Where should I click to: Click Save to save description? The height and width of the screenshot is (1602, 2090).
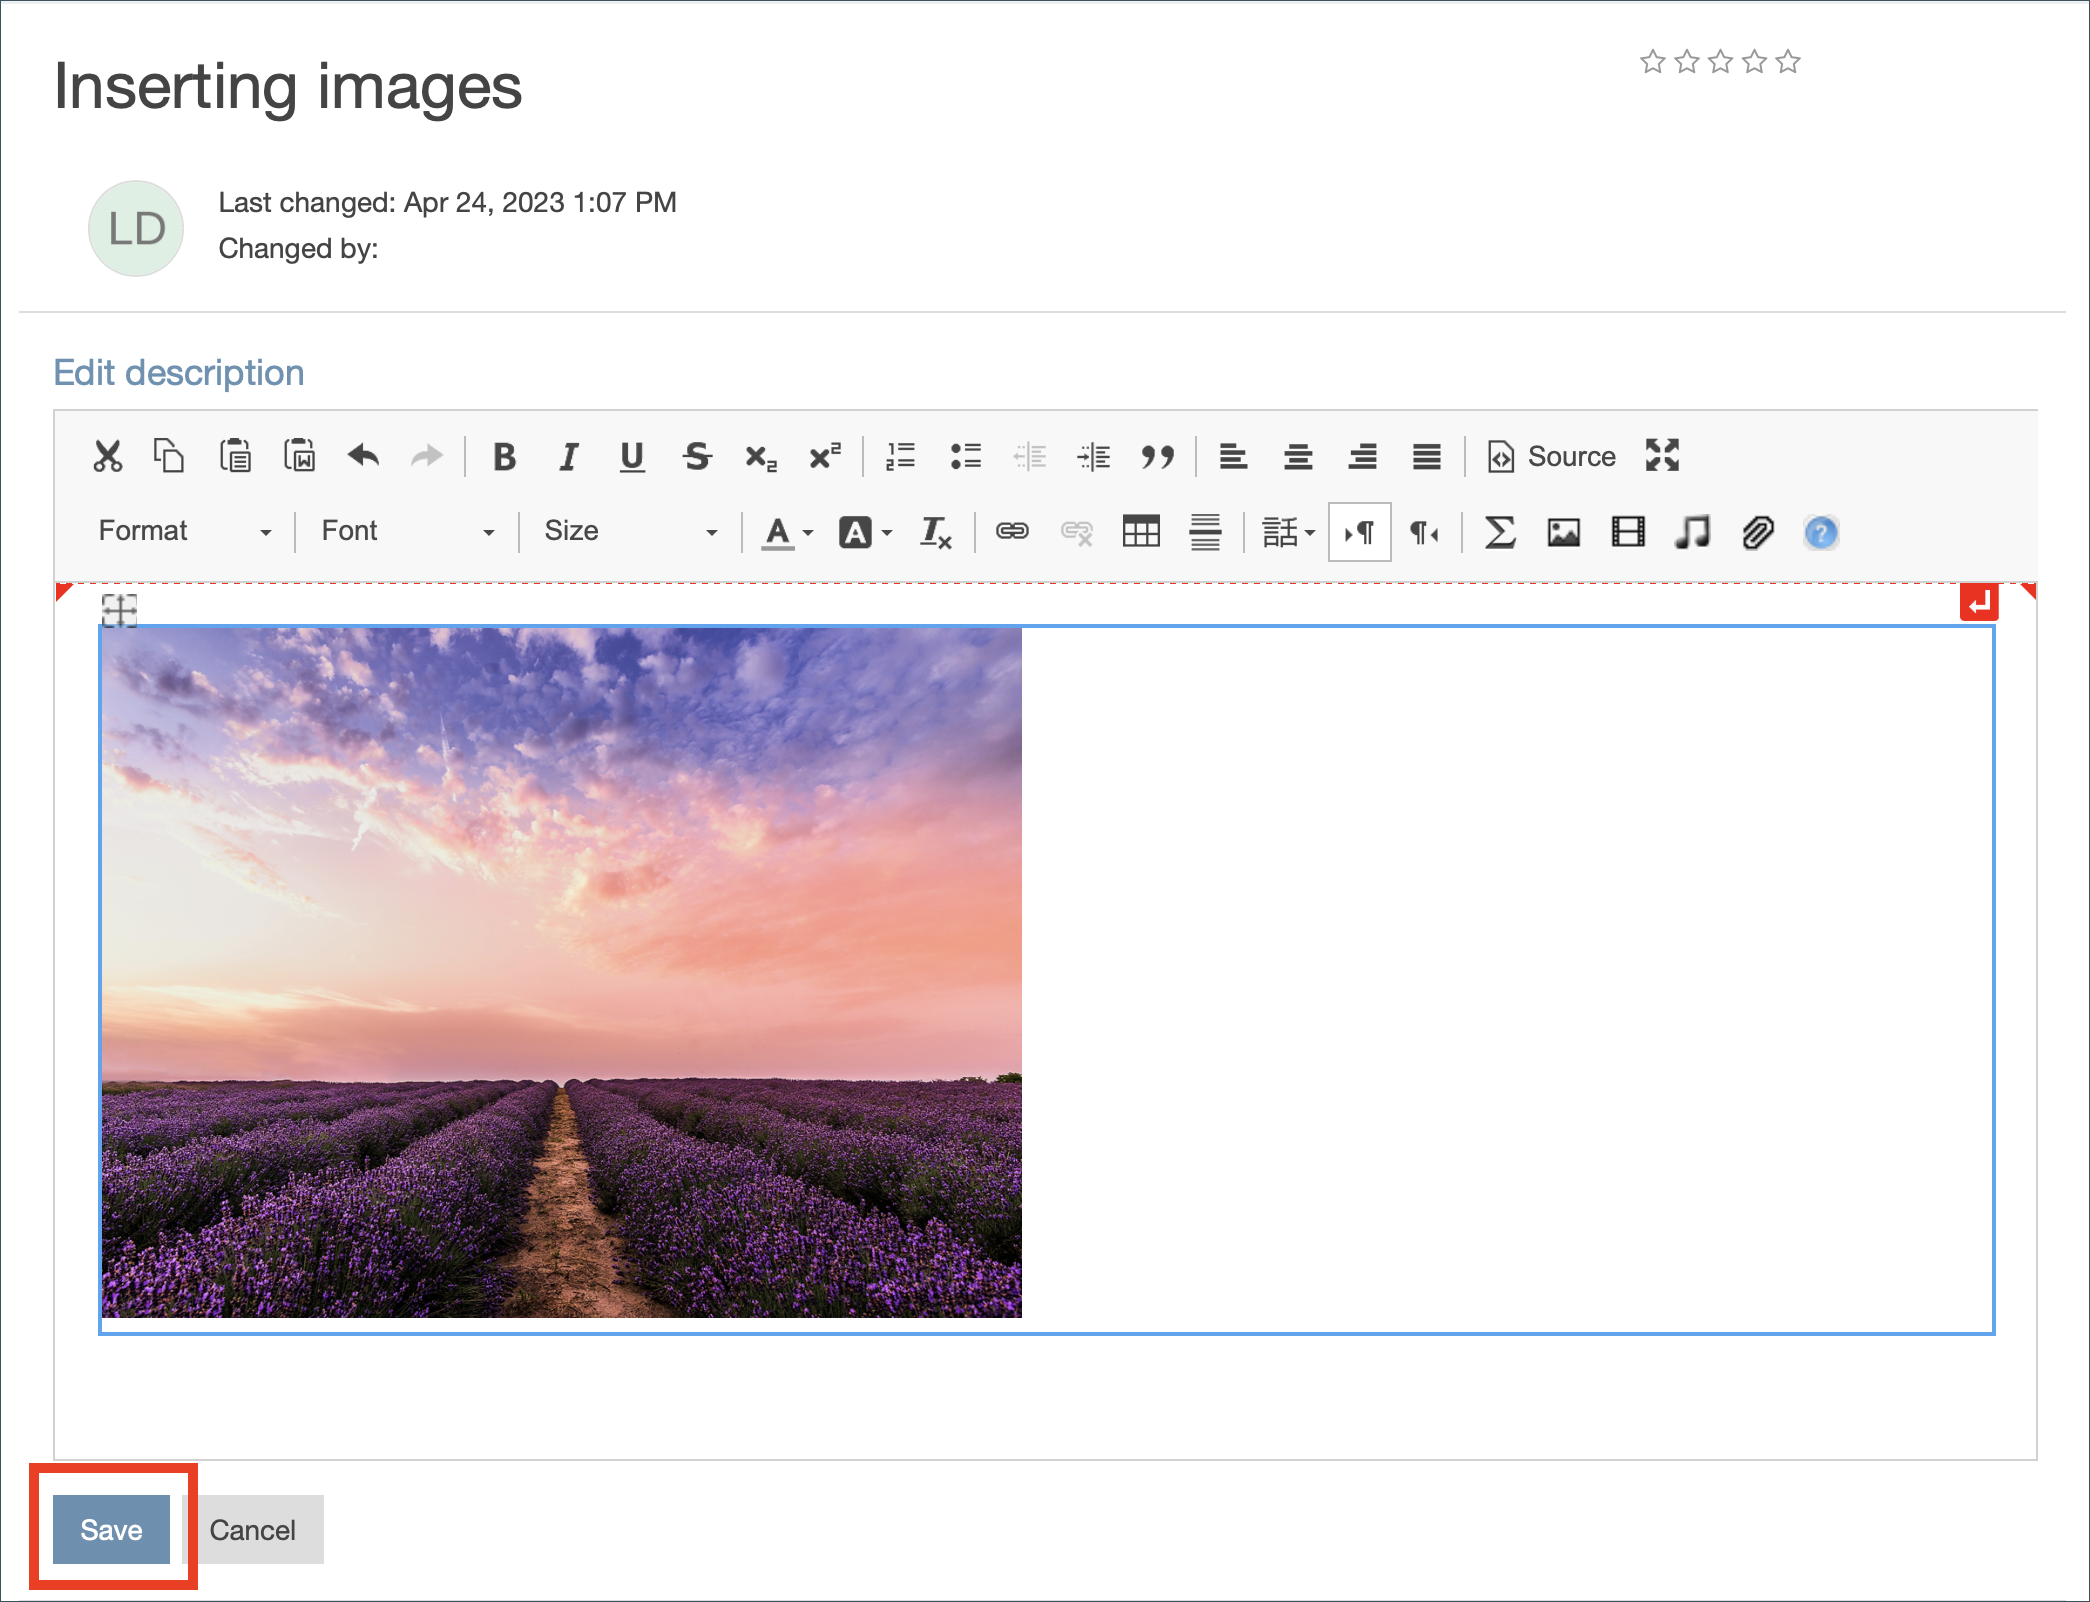point(111,1530)
